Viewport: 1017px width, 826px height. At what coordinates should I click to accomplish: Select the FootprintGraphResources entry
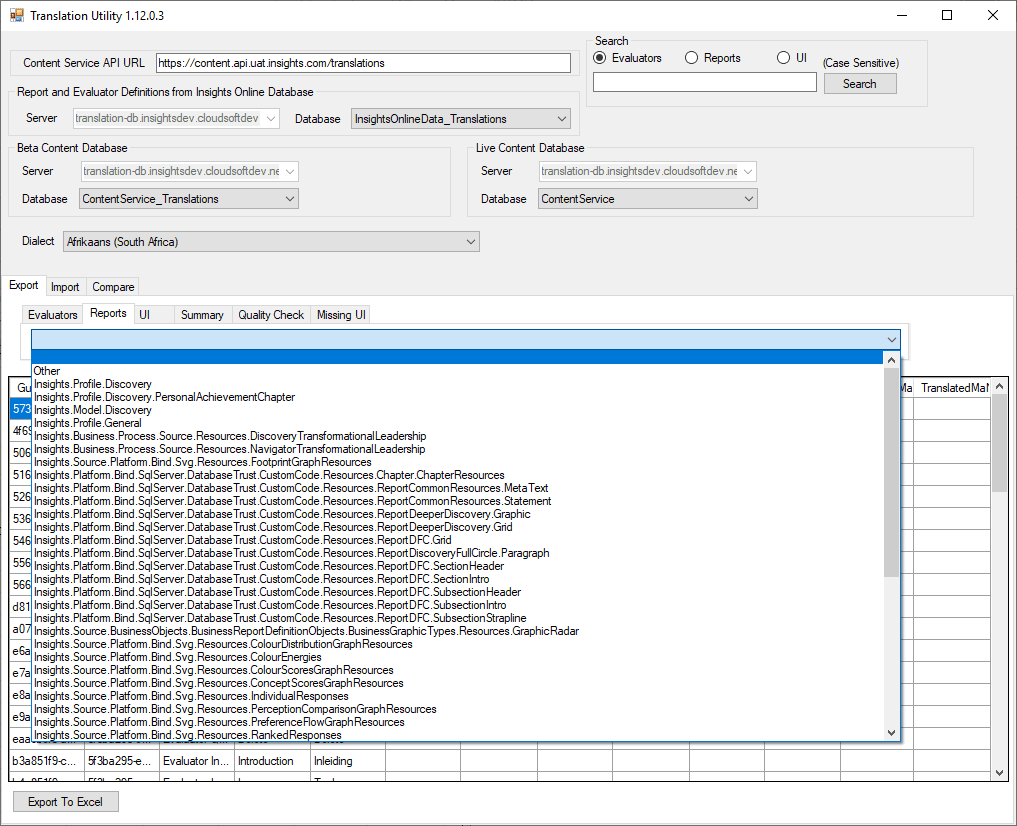(x=457, y=462)
